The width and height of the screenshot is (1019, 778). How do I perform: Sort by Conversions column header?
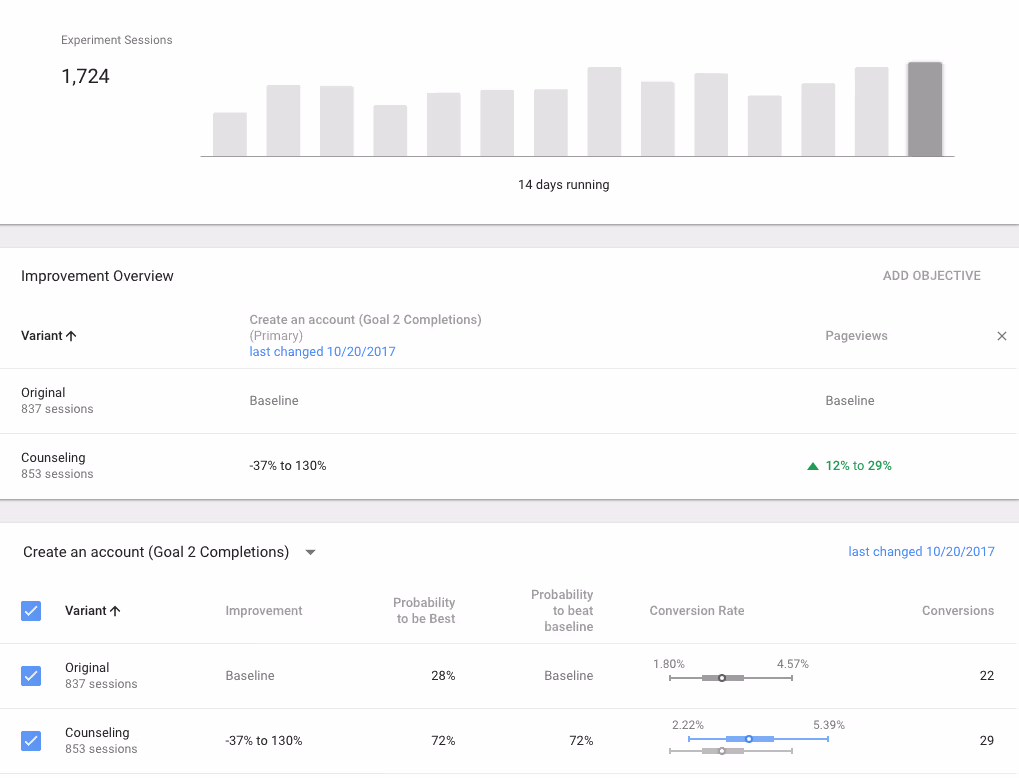tap(957, 611)
